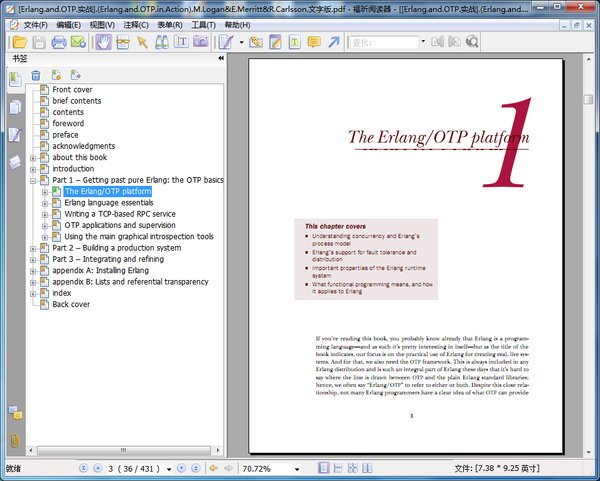Expand Part 2 – Building a production system
600x481 pixels.
click(33, 248)
